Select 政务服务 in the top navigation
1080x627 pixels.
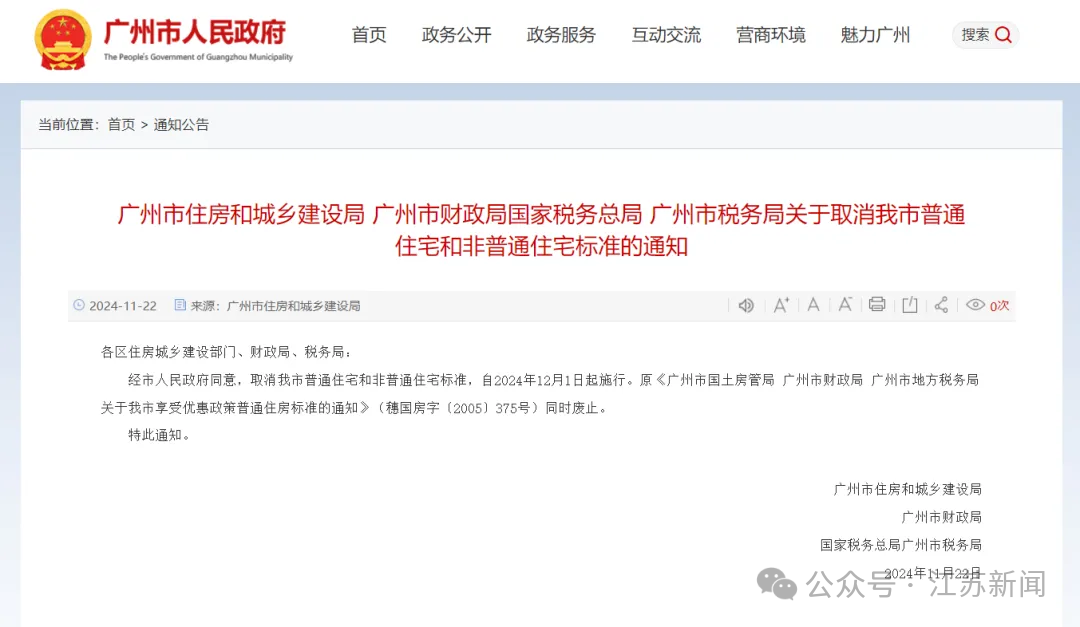561,35
